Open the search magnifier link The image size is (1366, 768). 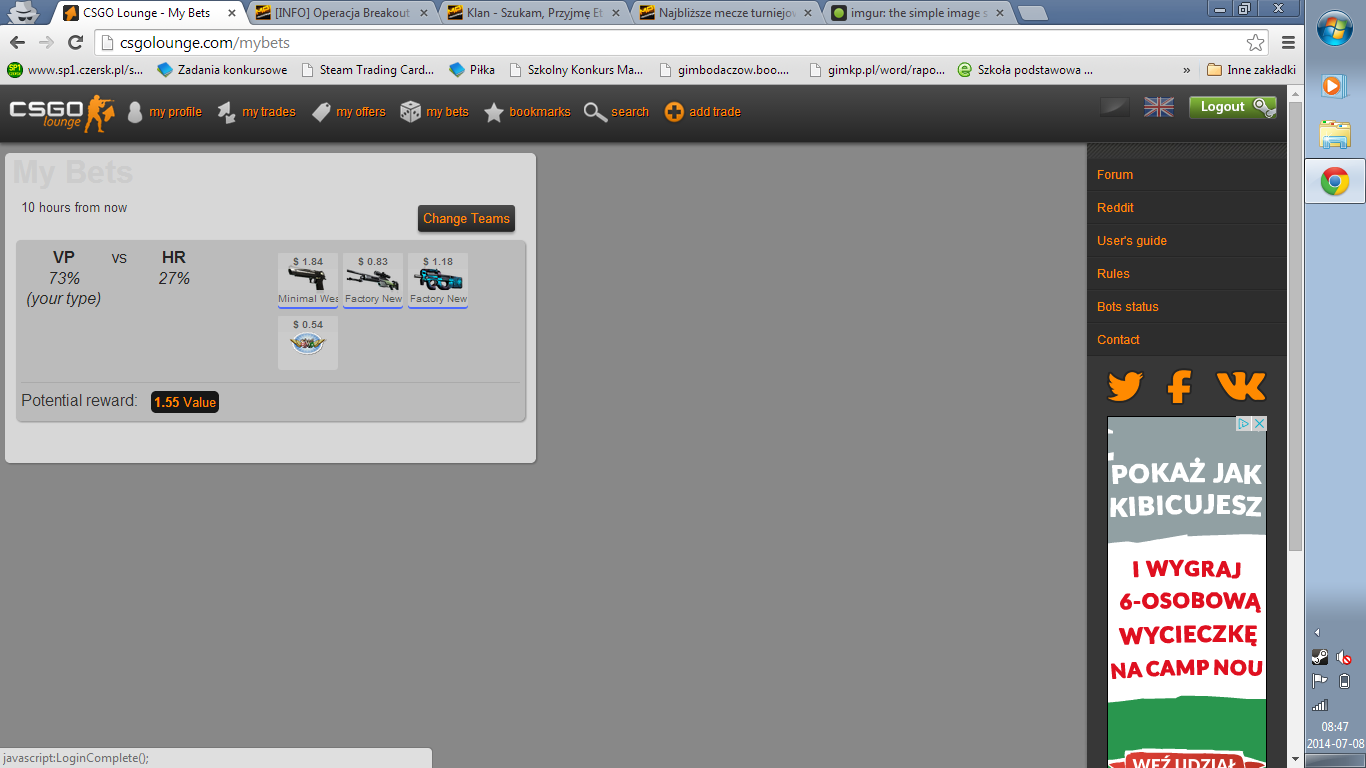(x=616, y=112)
